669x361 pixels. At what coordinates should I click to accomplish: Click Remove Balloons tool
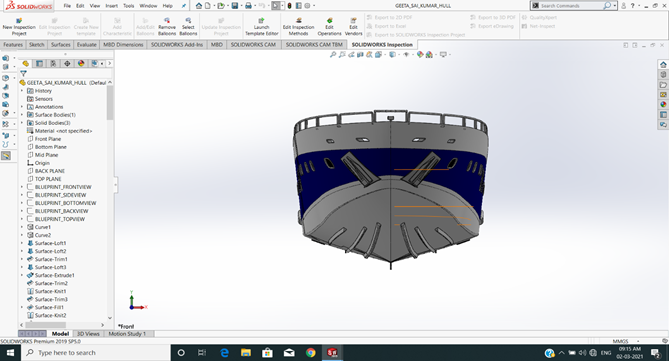(167, 26)
